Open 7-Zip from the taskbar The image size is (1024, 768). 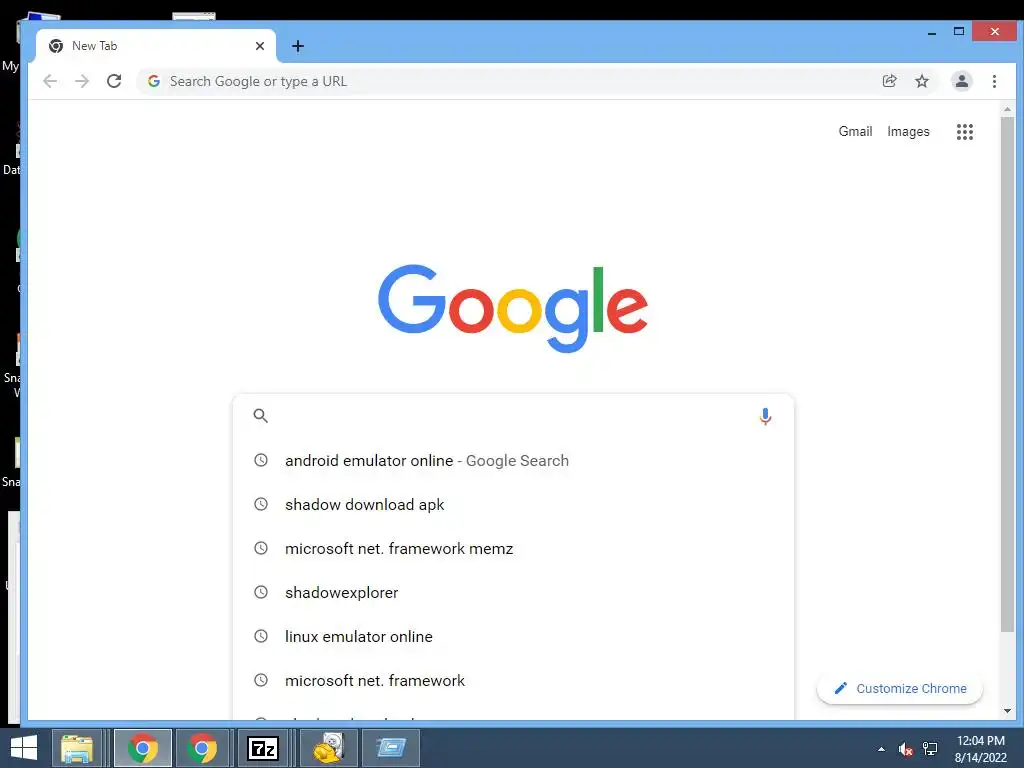263,748
